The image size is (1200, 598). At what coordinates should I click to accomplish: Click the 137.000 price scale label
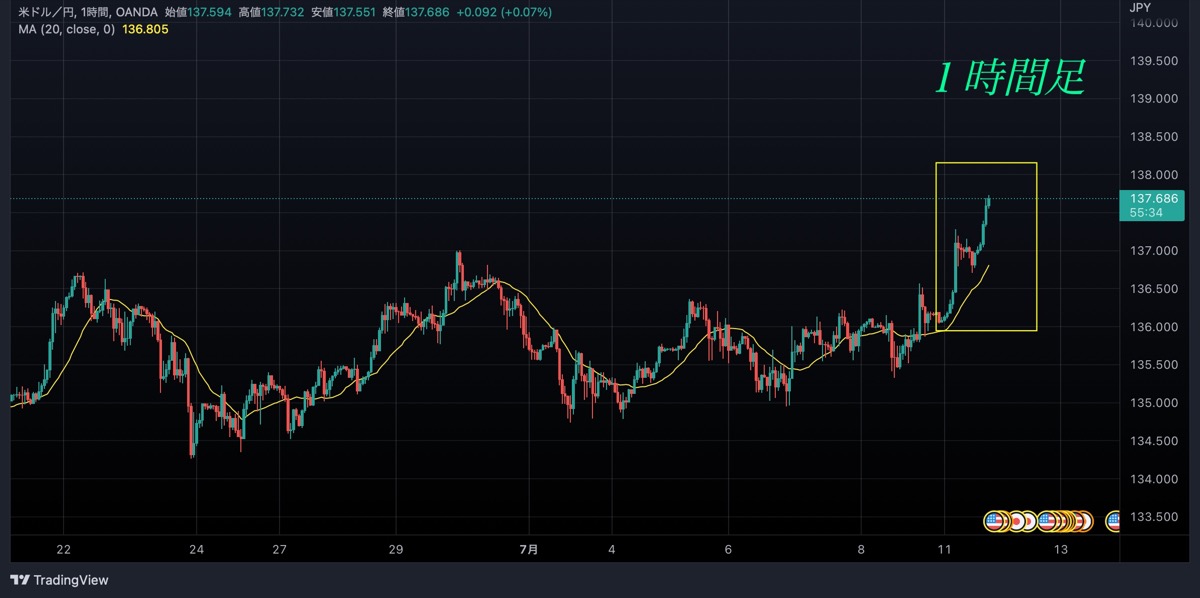coord(1152,251)
